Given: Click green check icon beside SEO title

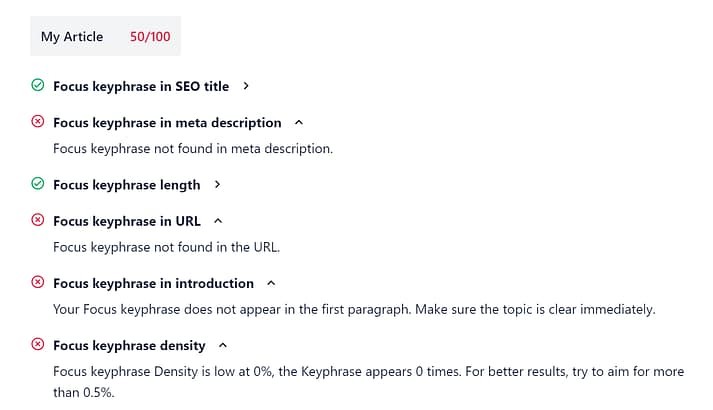Looking at the screenshot, I should point(38,86).
